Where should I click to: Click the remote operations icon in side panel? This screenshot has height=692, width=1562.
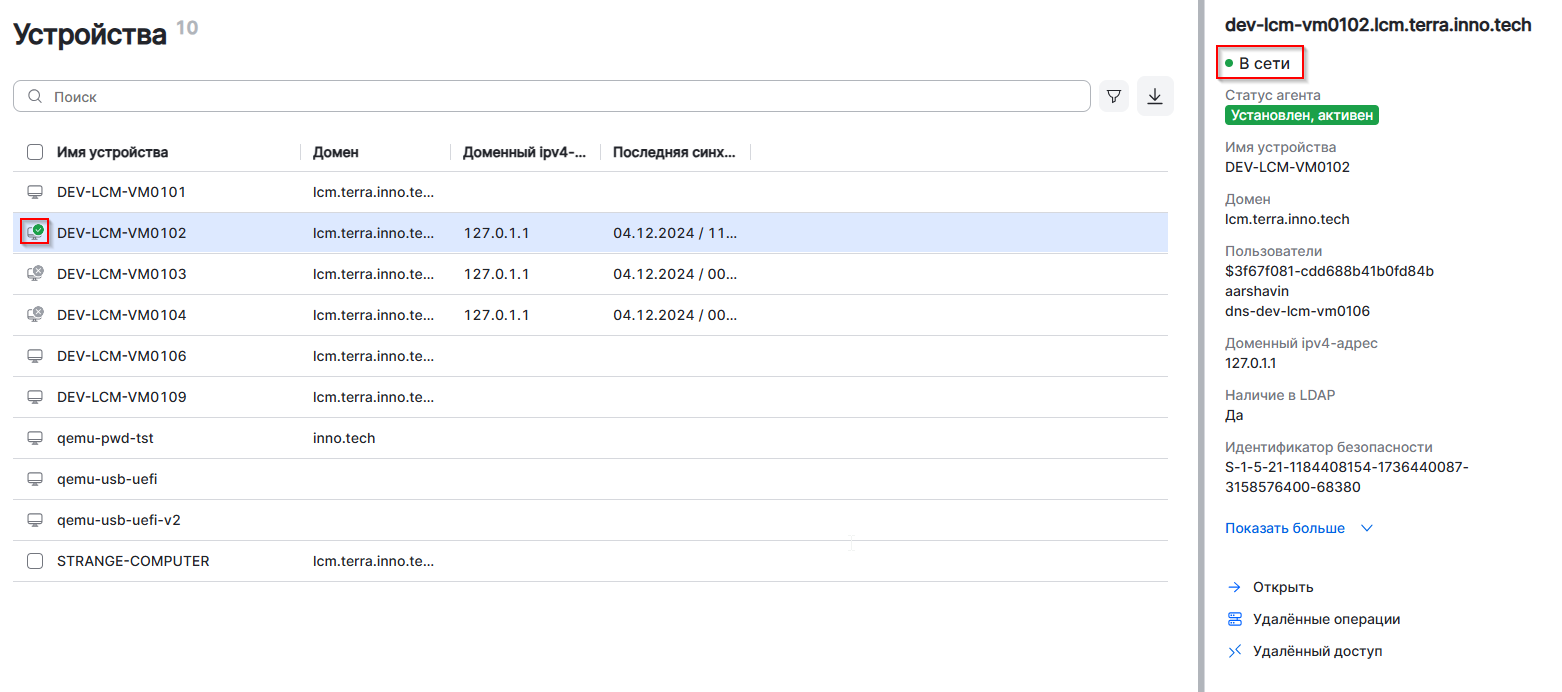point(1234,619)
